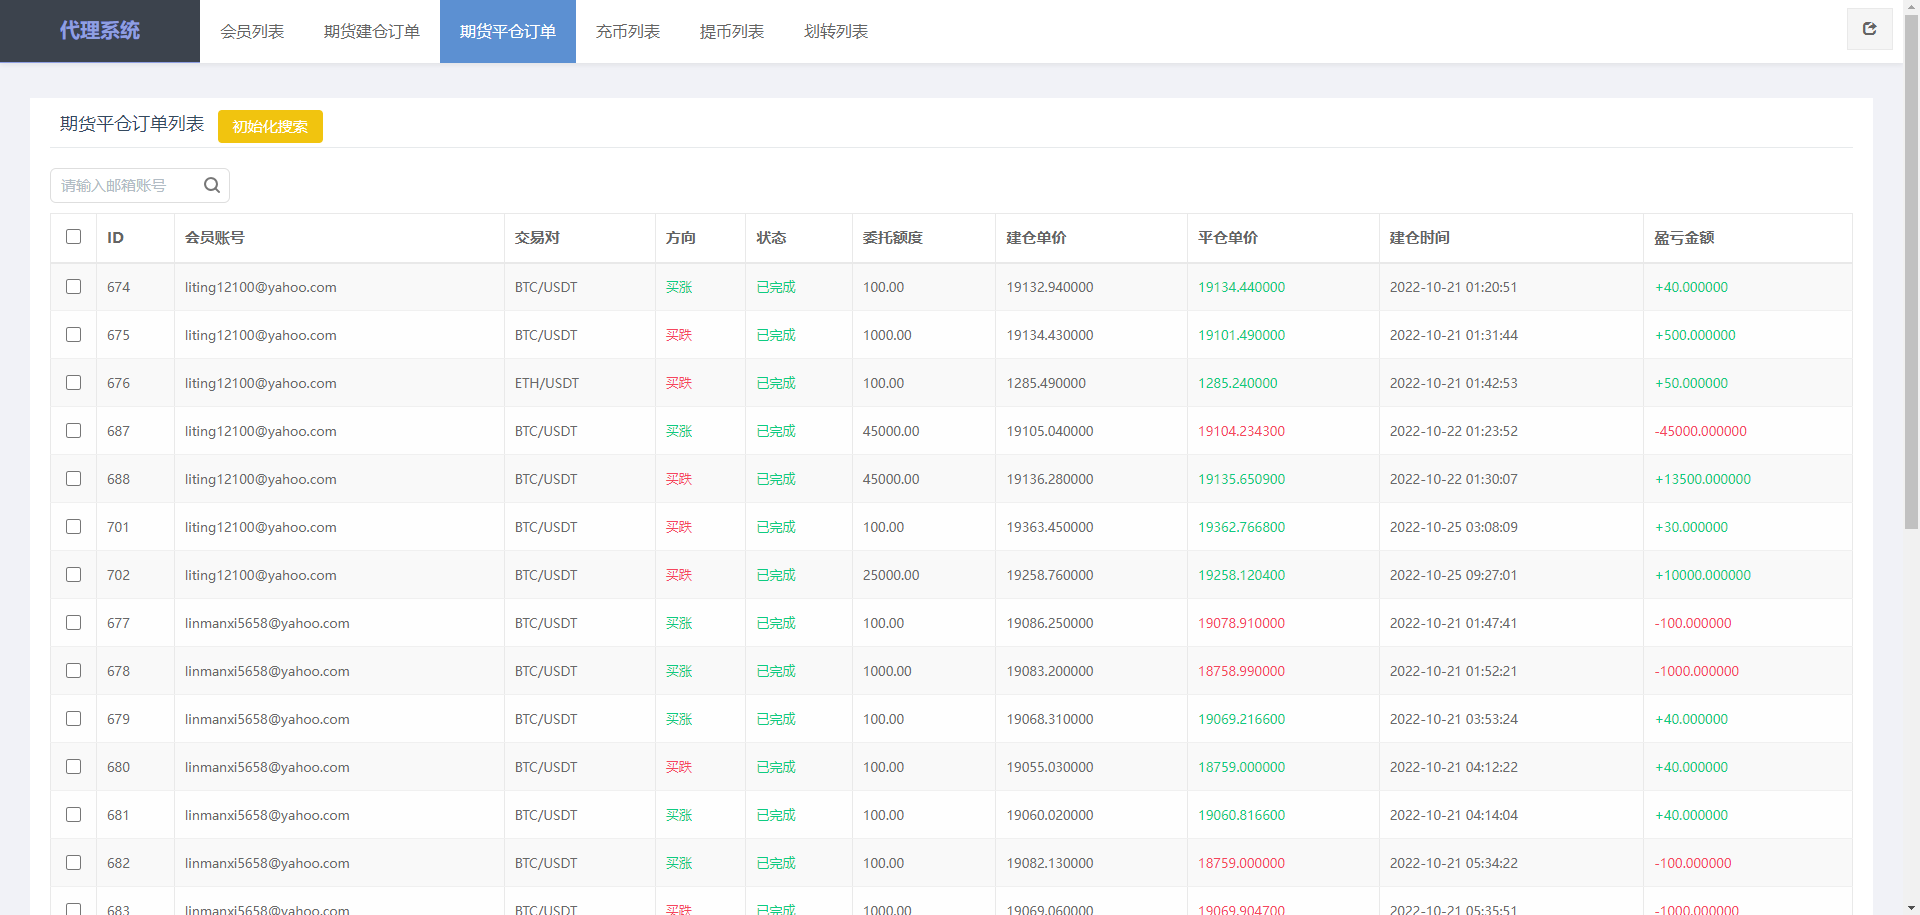Switch to 期货建仓订单 tab

[x=372, y=32]
